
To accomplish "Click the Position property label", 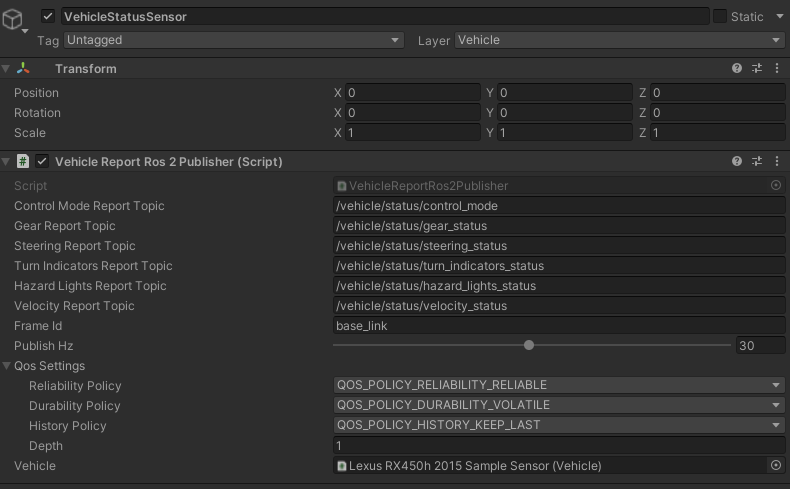I will click(x=36, y=93).
